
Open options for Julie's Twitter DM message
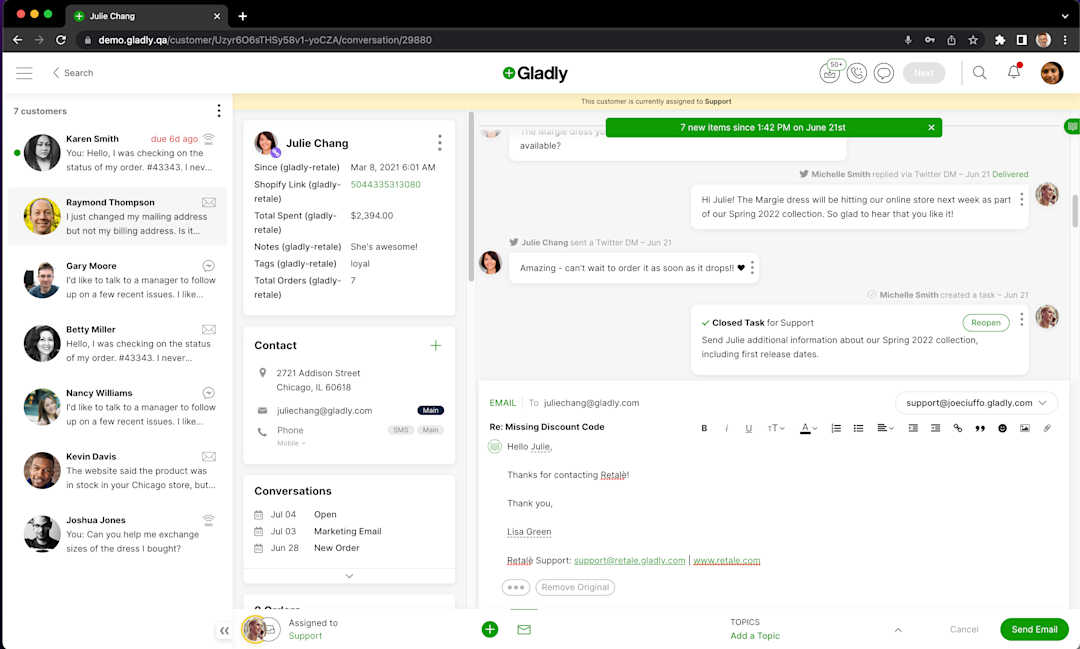point(752,267)
